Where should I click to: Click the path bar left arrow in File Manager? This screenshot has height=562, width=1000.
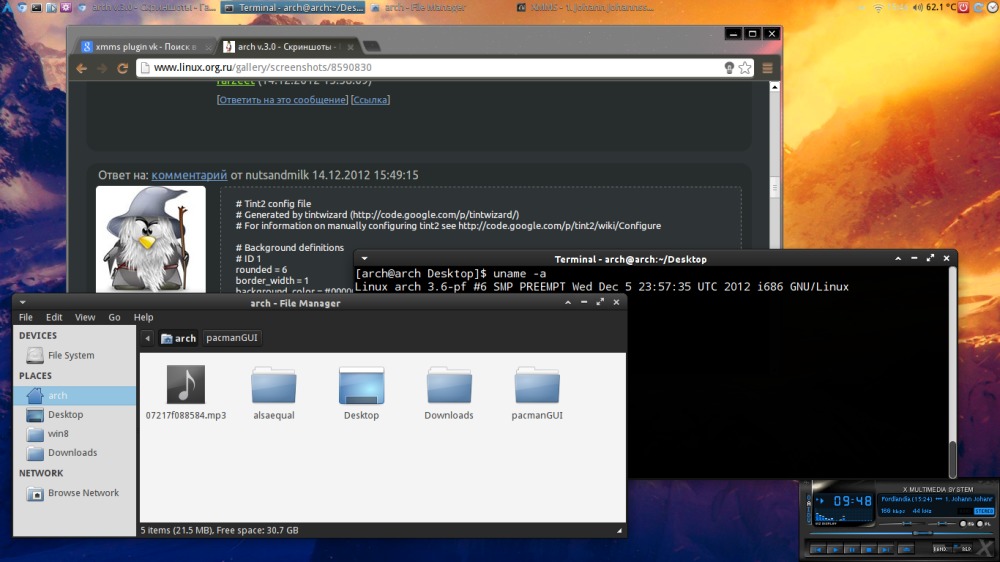147,338
